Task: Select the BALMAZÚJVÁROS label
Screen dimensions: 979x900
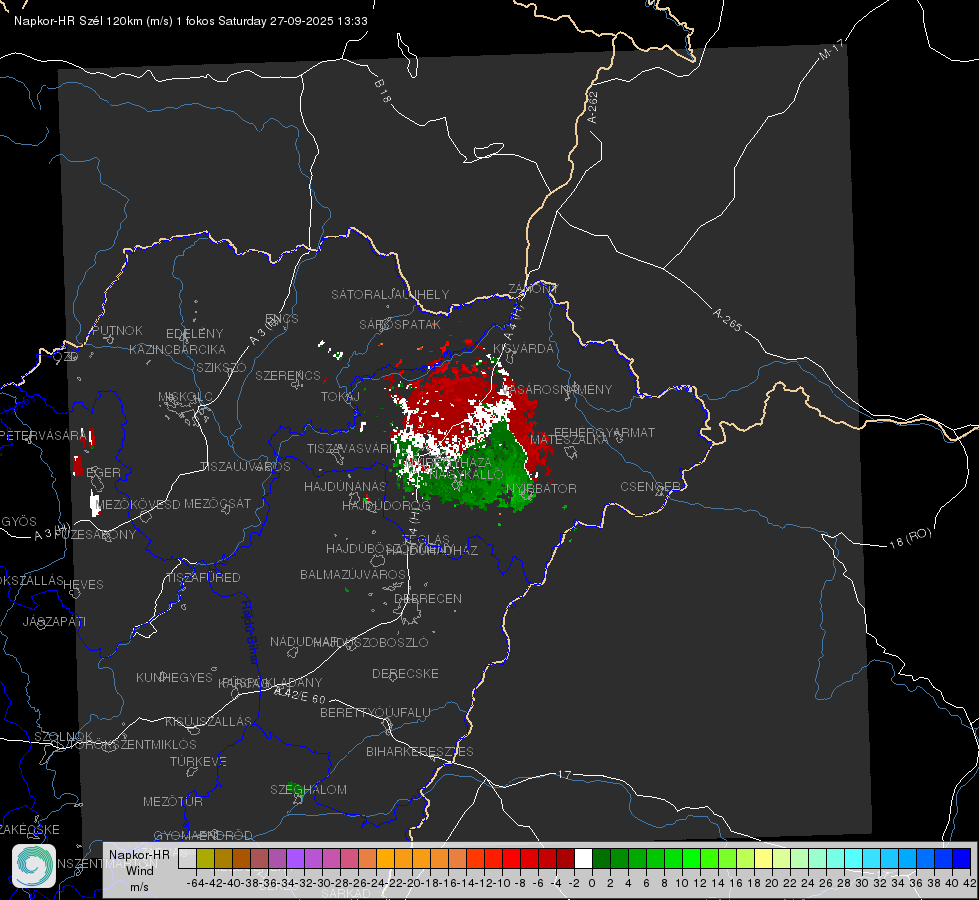Action: 353,574
